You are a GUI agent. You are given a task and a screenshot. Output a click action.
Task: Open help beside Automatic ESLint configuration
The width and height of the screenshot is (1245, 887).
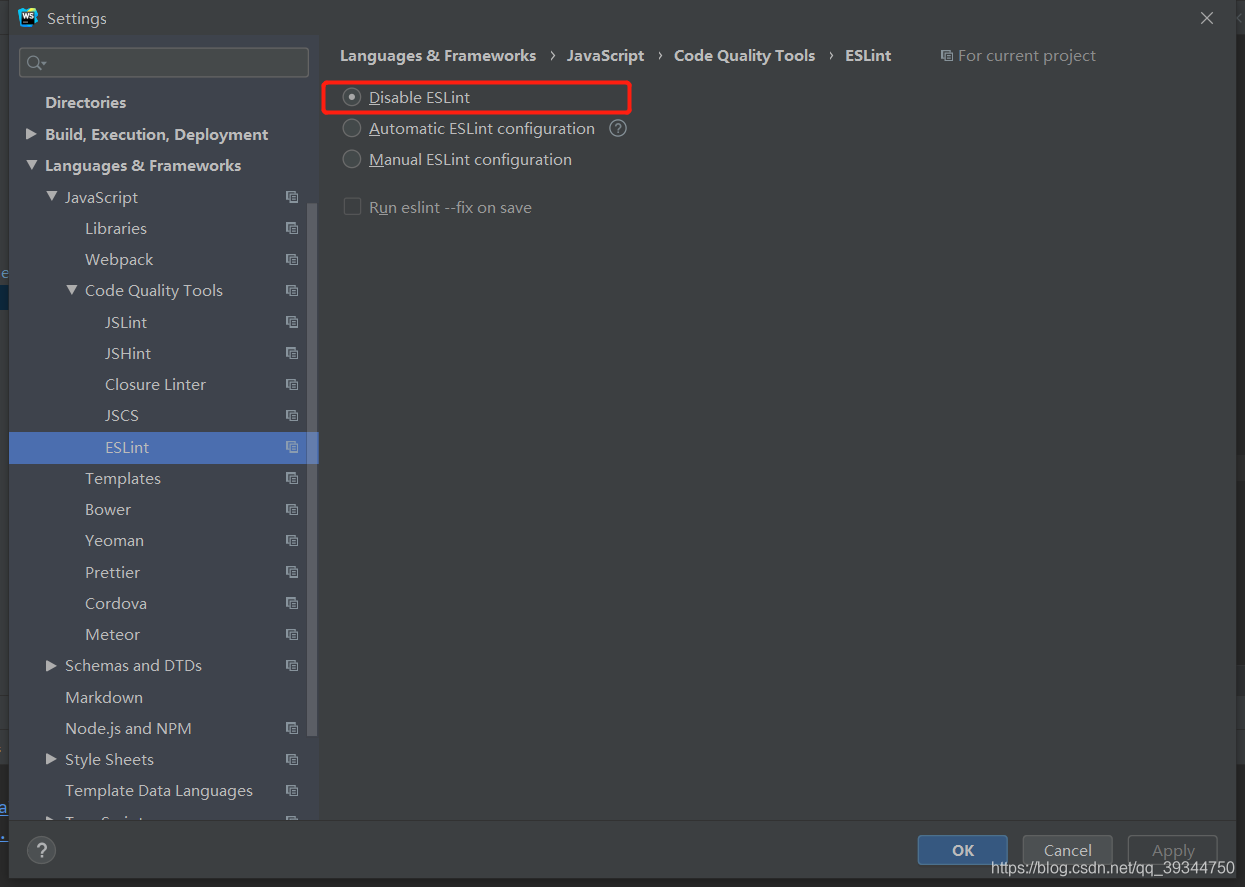[617, 128]
